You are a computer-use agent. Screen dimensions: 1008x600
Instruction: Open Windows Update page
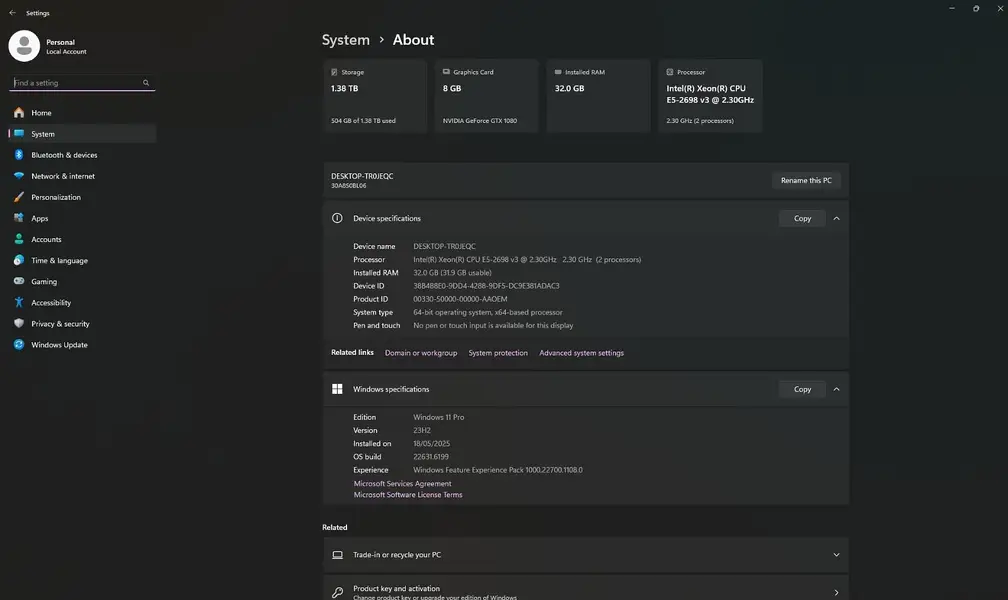82,345
